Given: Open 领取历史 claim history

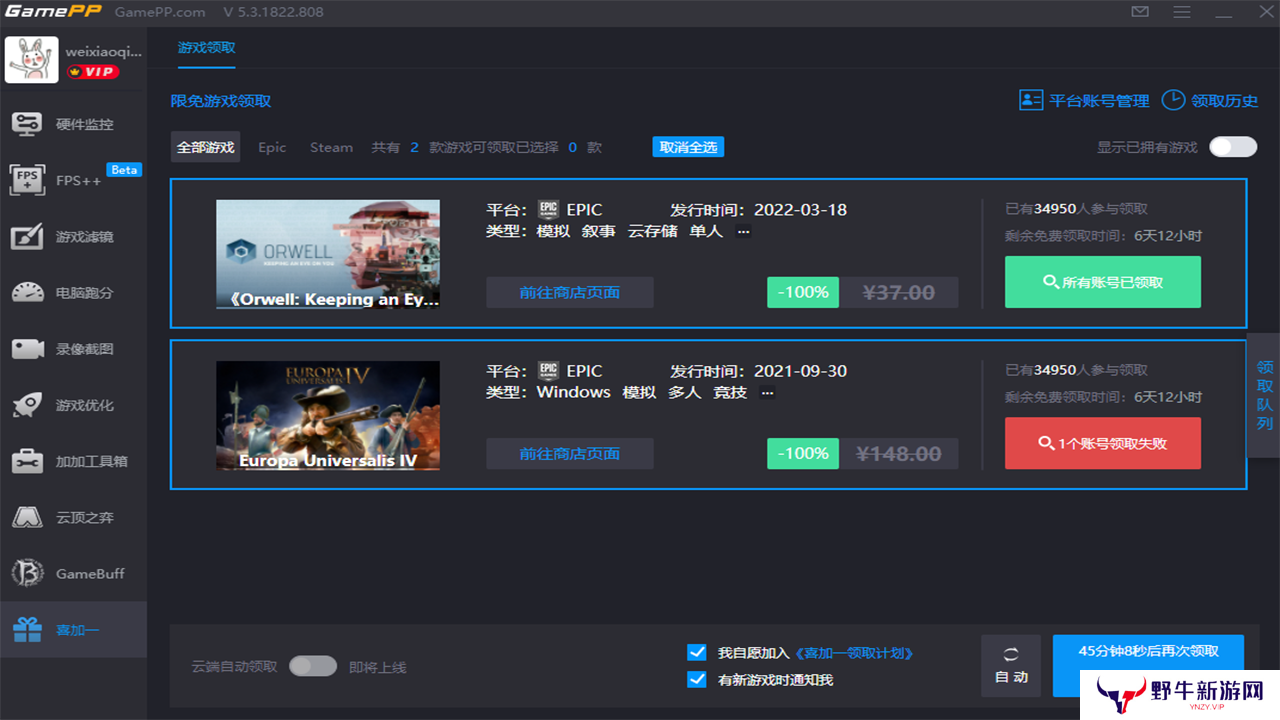Looking at the screenshot, I should (1210, 101).
